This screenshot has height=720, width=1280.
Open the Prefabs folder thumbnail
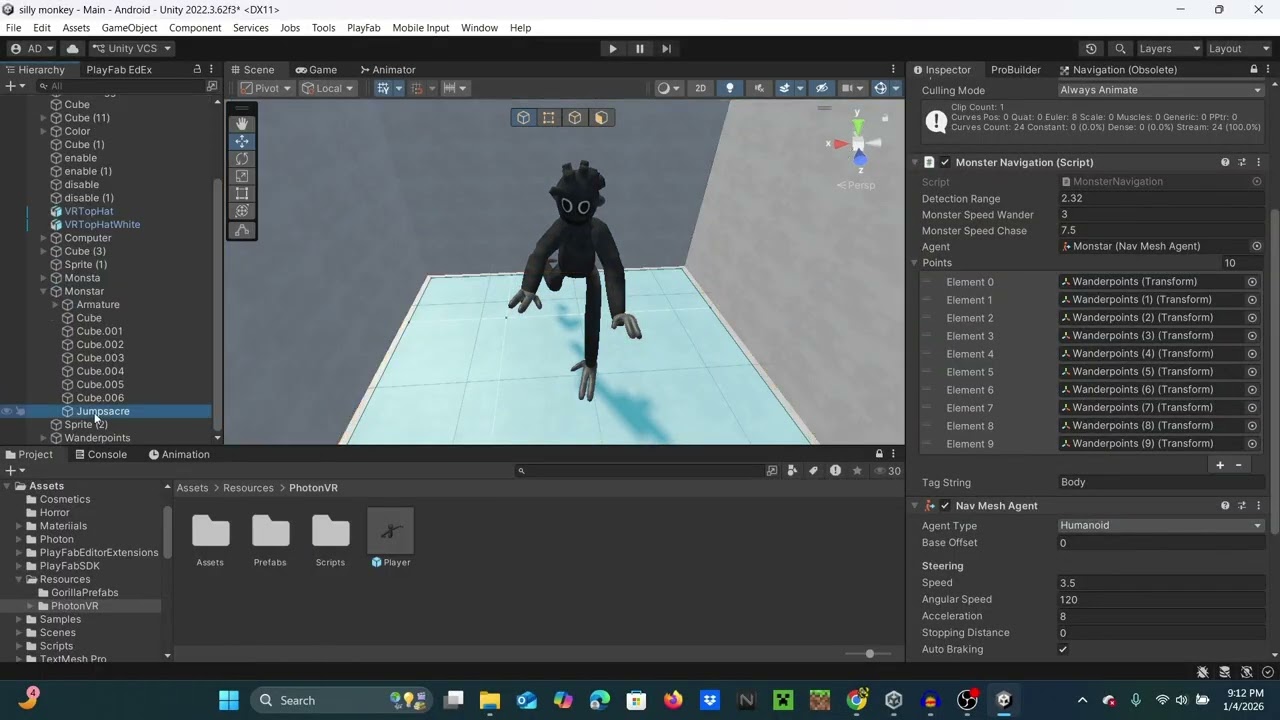(x=270, y=540)
